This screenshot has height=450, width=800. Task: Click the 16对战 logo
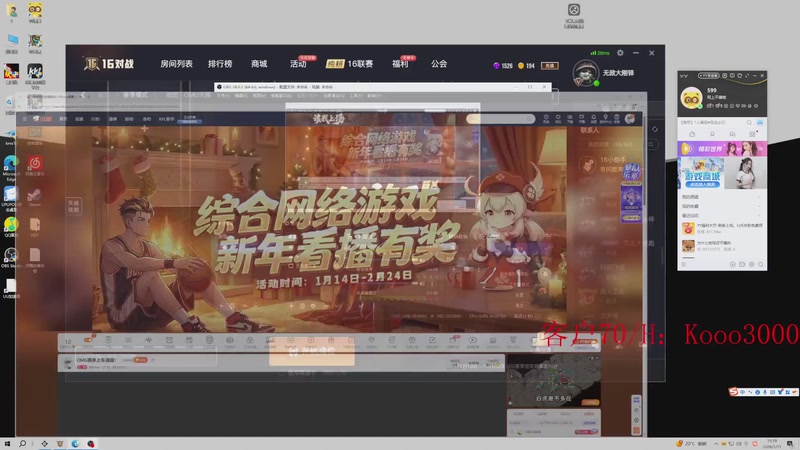pyautogui.click(x=109, y=64)
